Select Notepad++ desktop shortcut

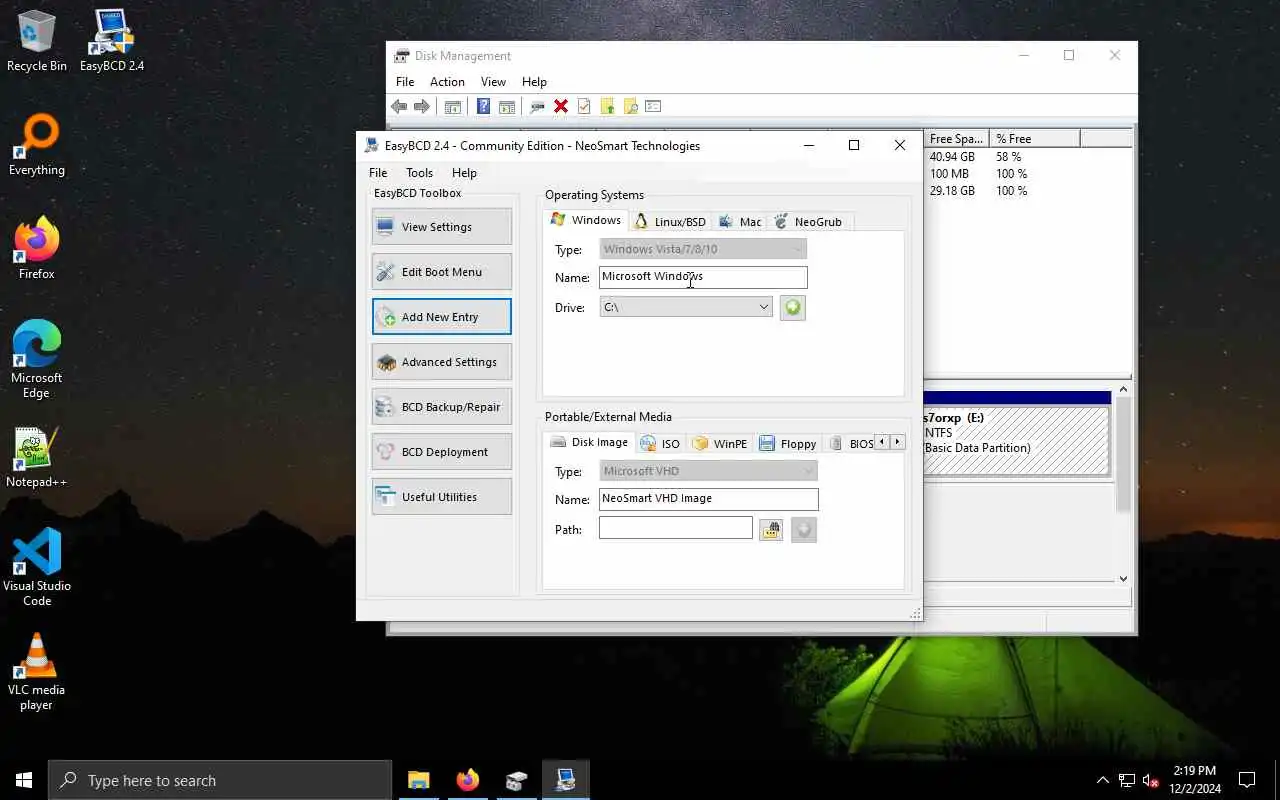37,458
